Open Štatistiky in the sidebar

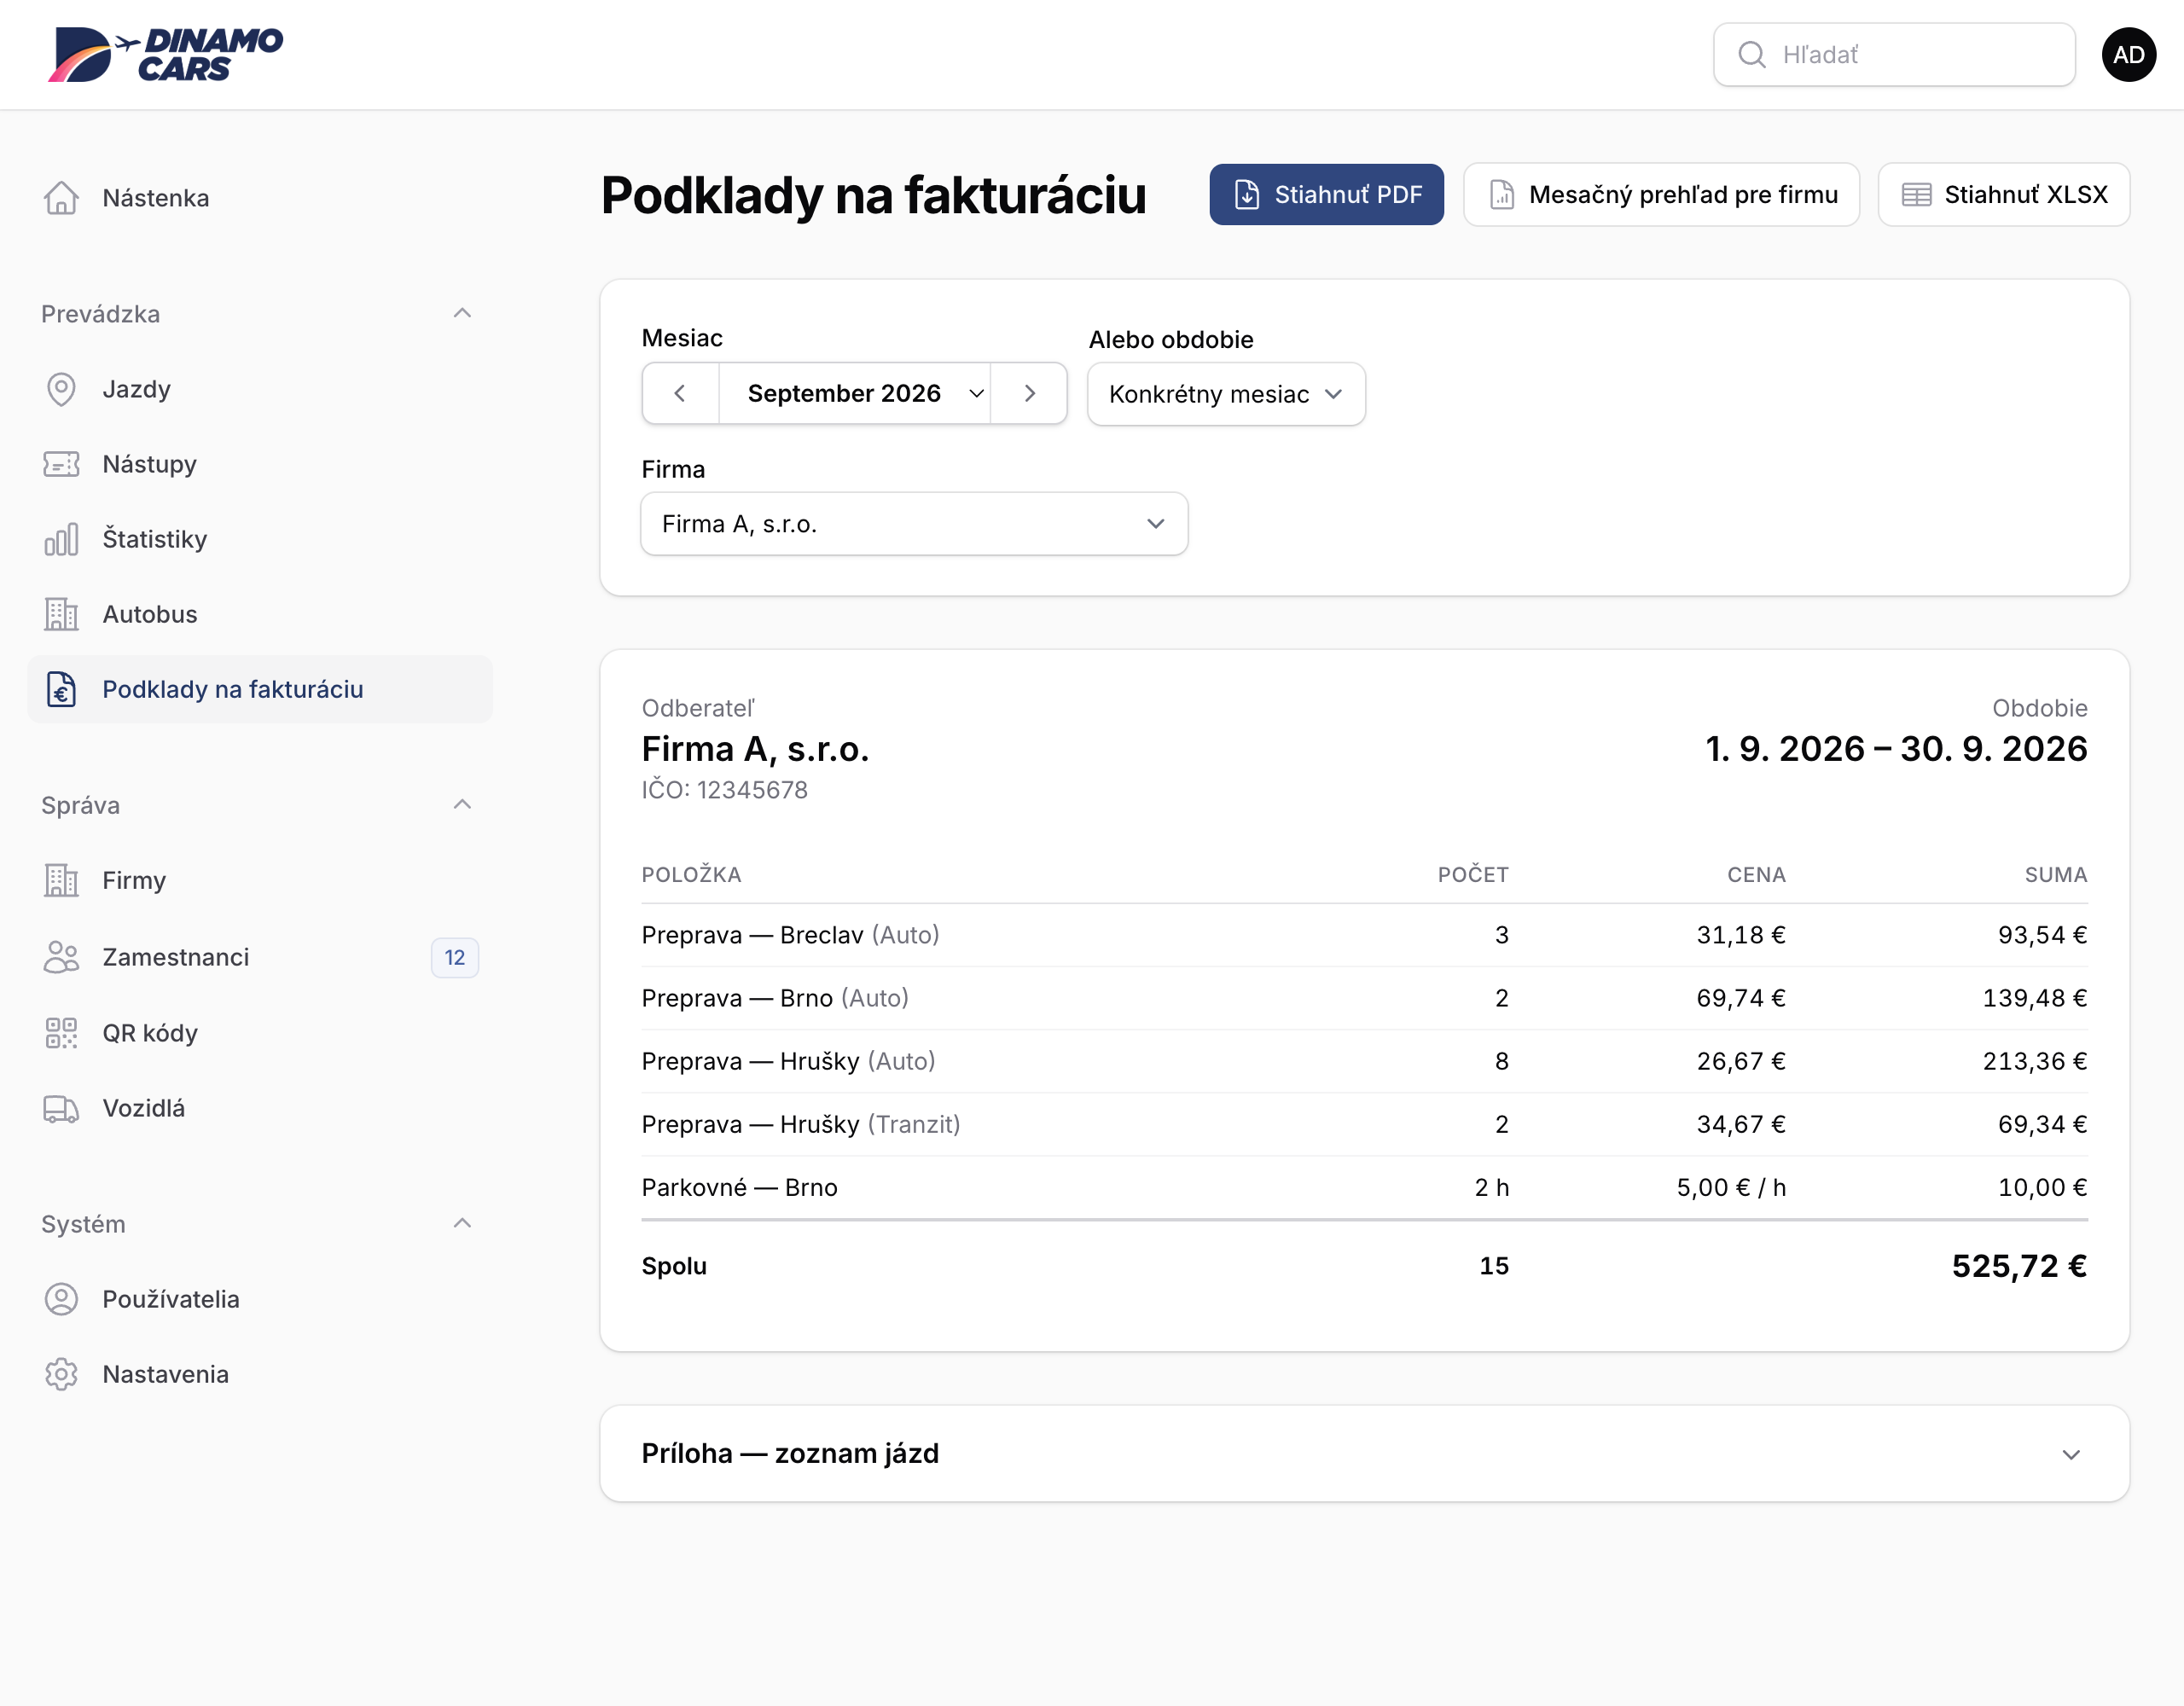[x=260, y=539]
